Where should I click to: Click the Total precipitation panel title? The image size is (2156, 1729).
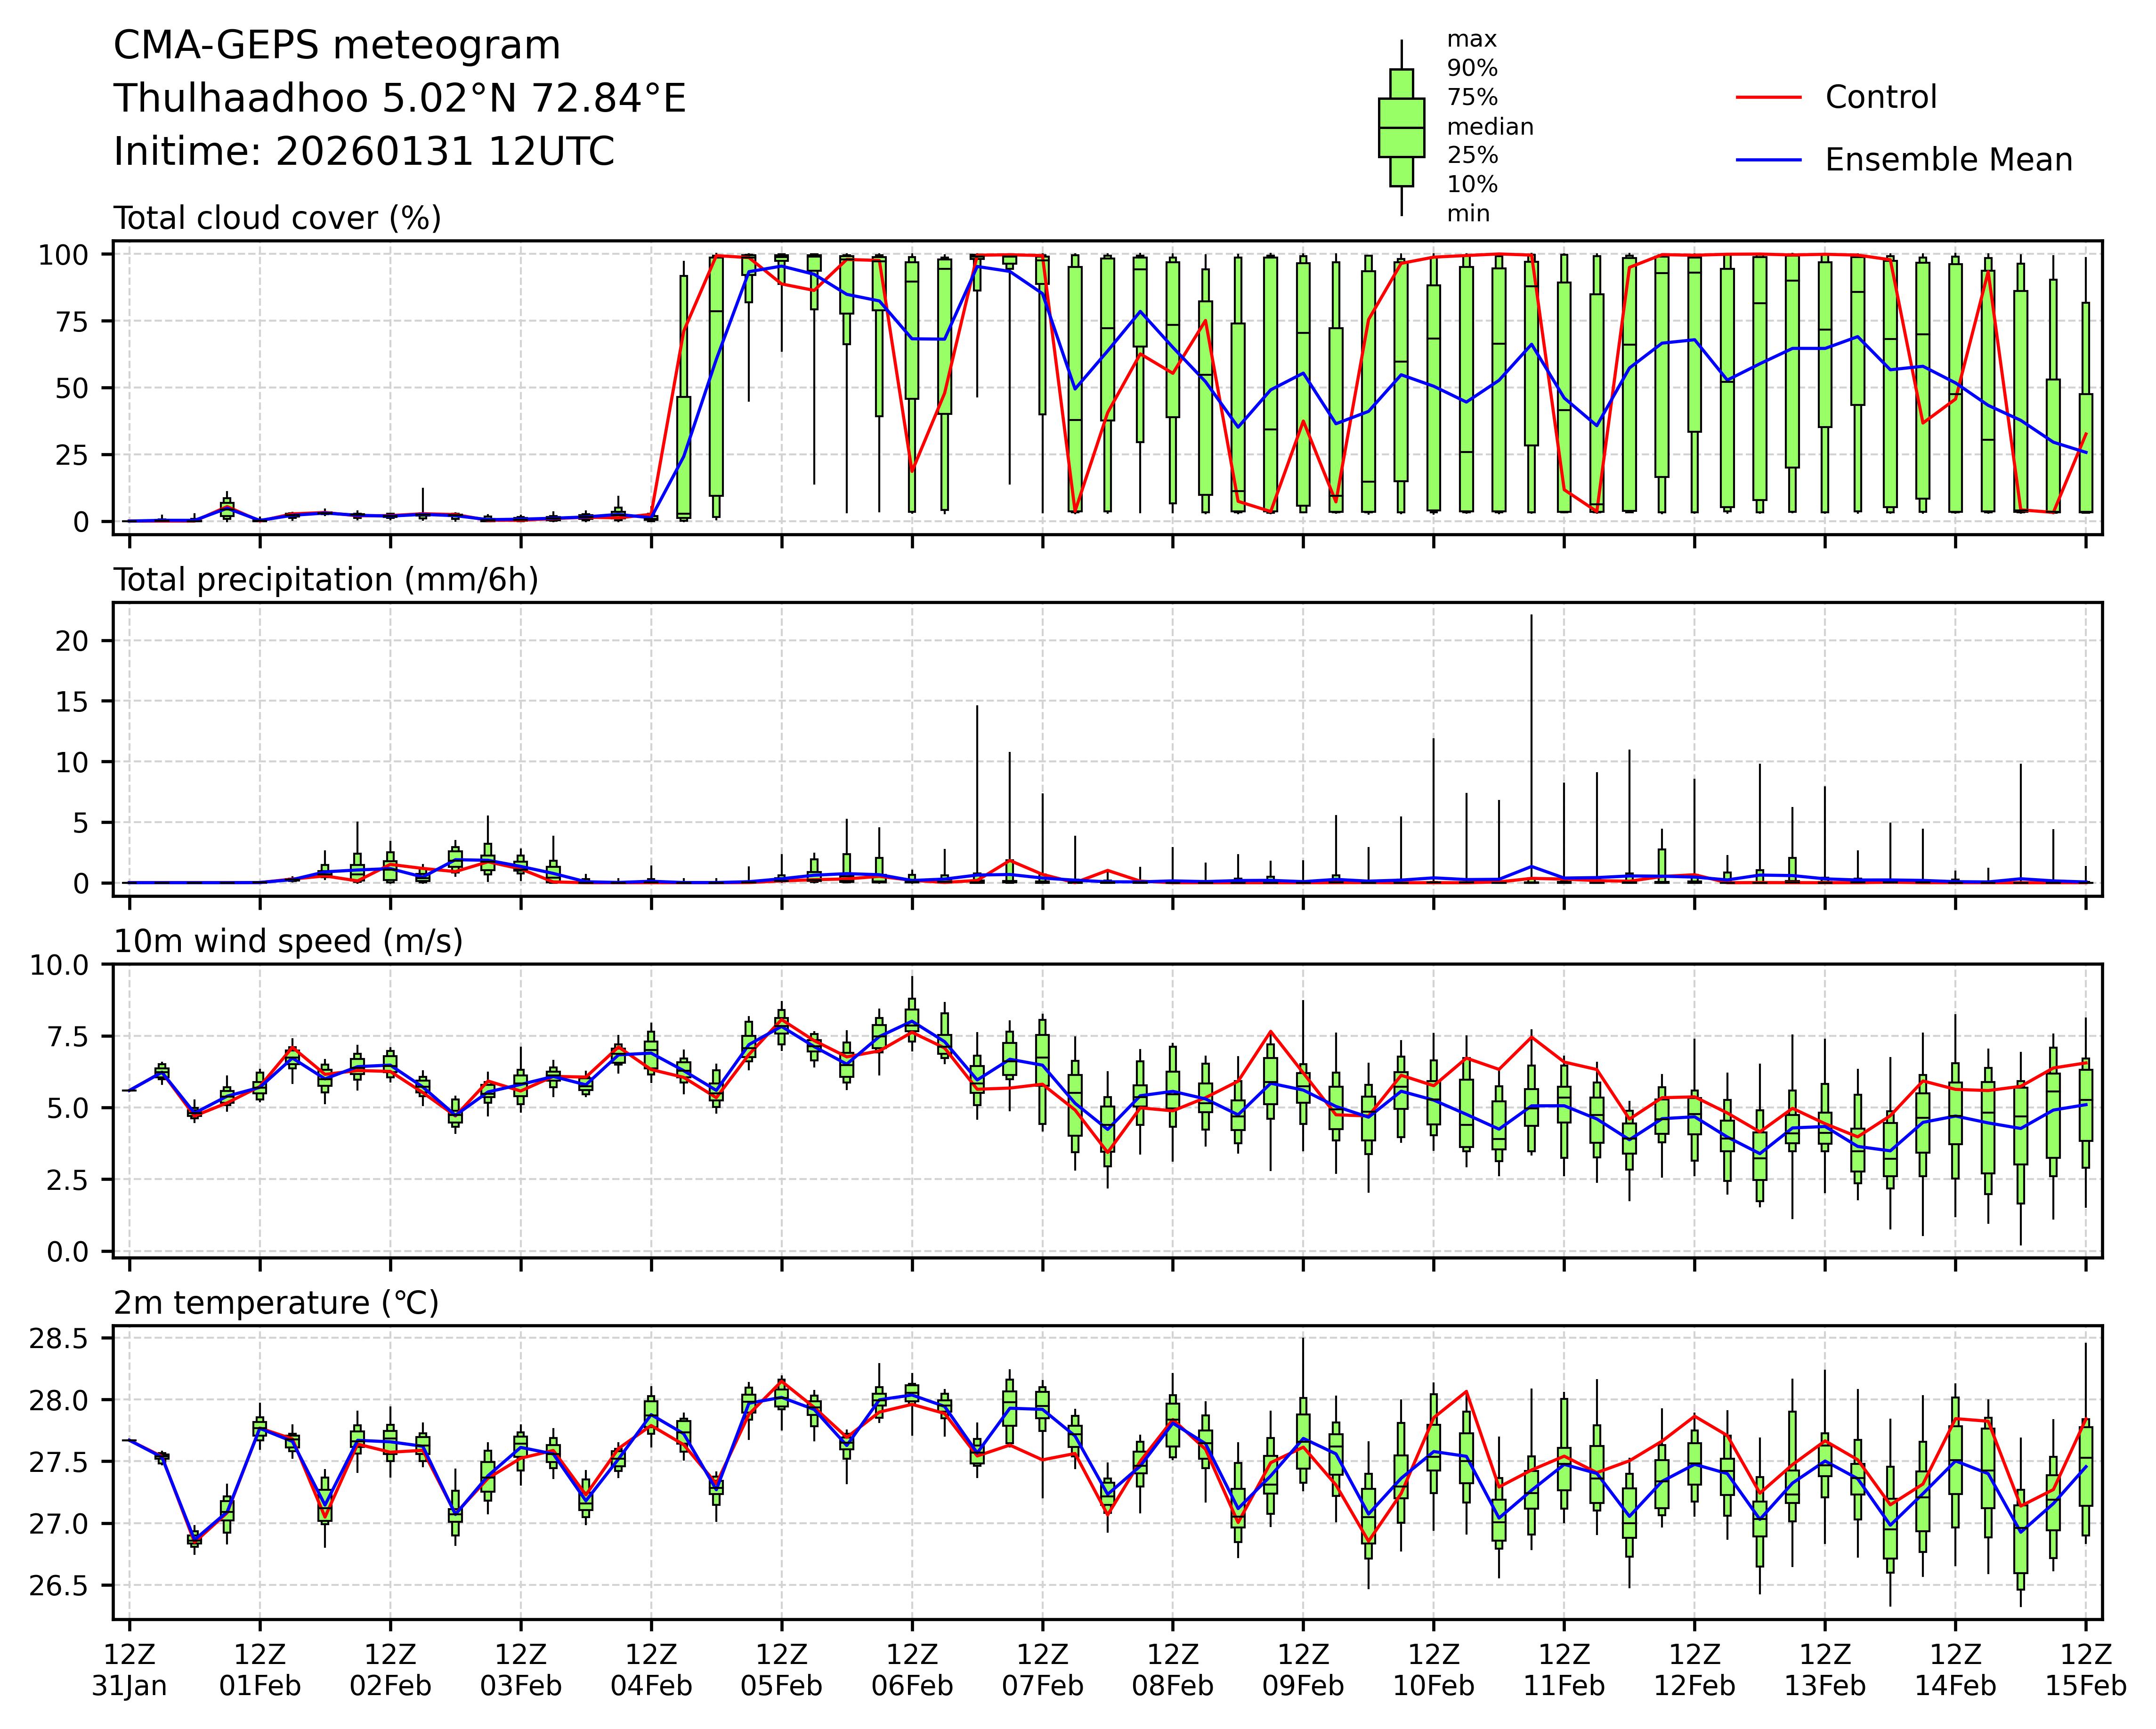(325, 580)
